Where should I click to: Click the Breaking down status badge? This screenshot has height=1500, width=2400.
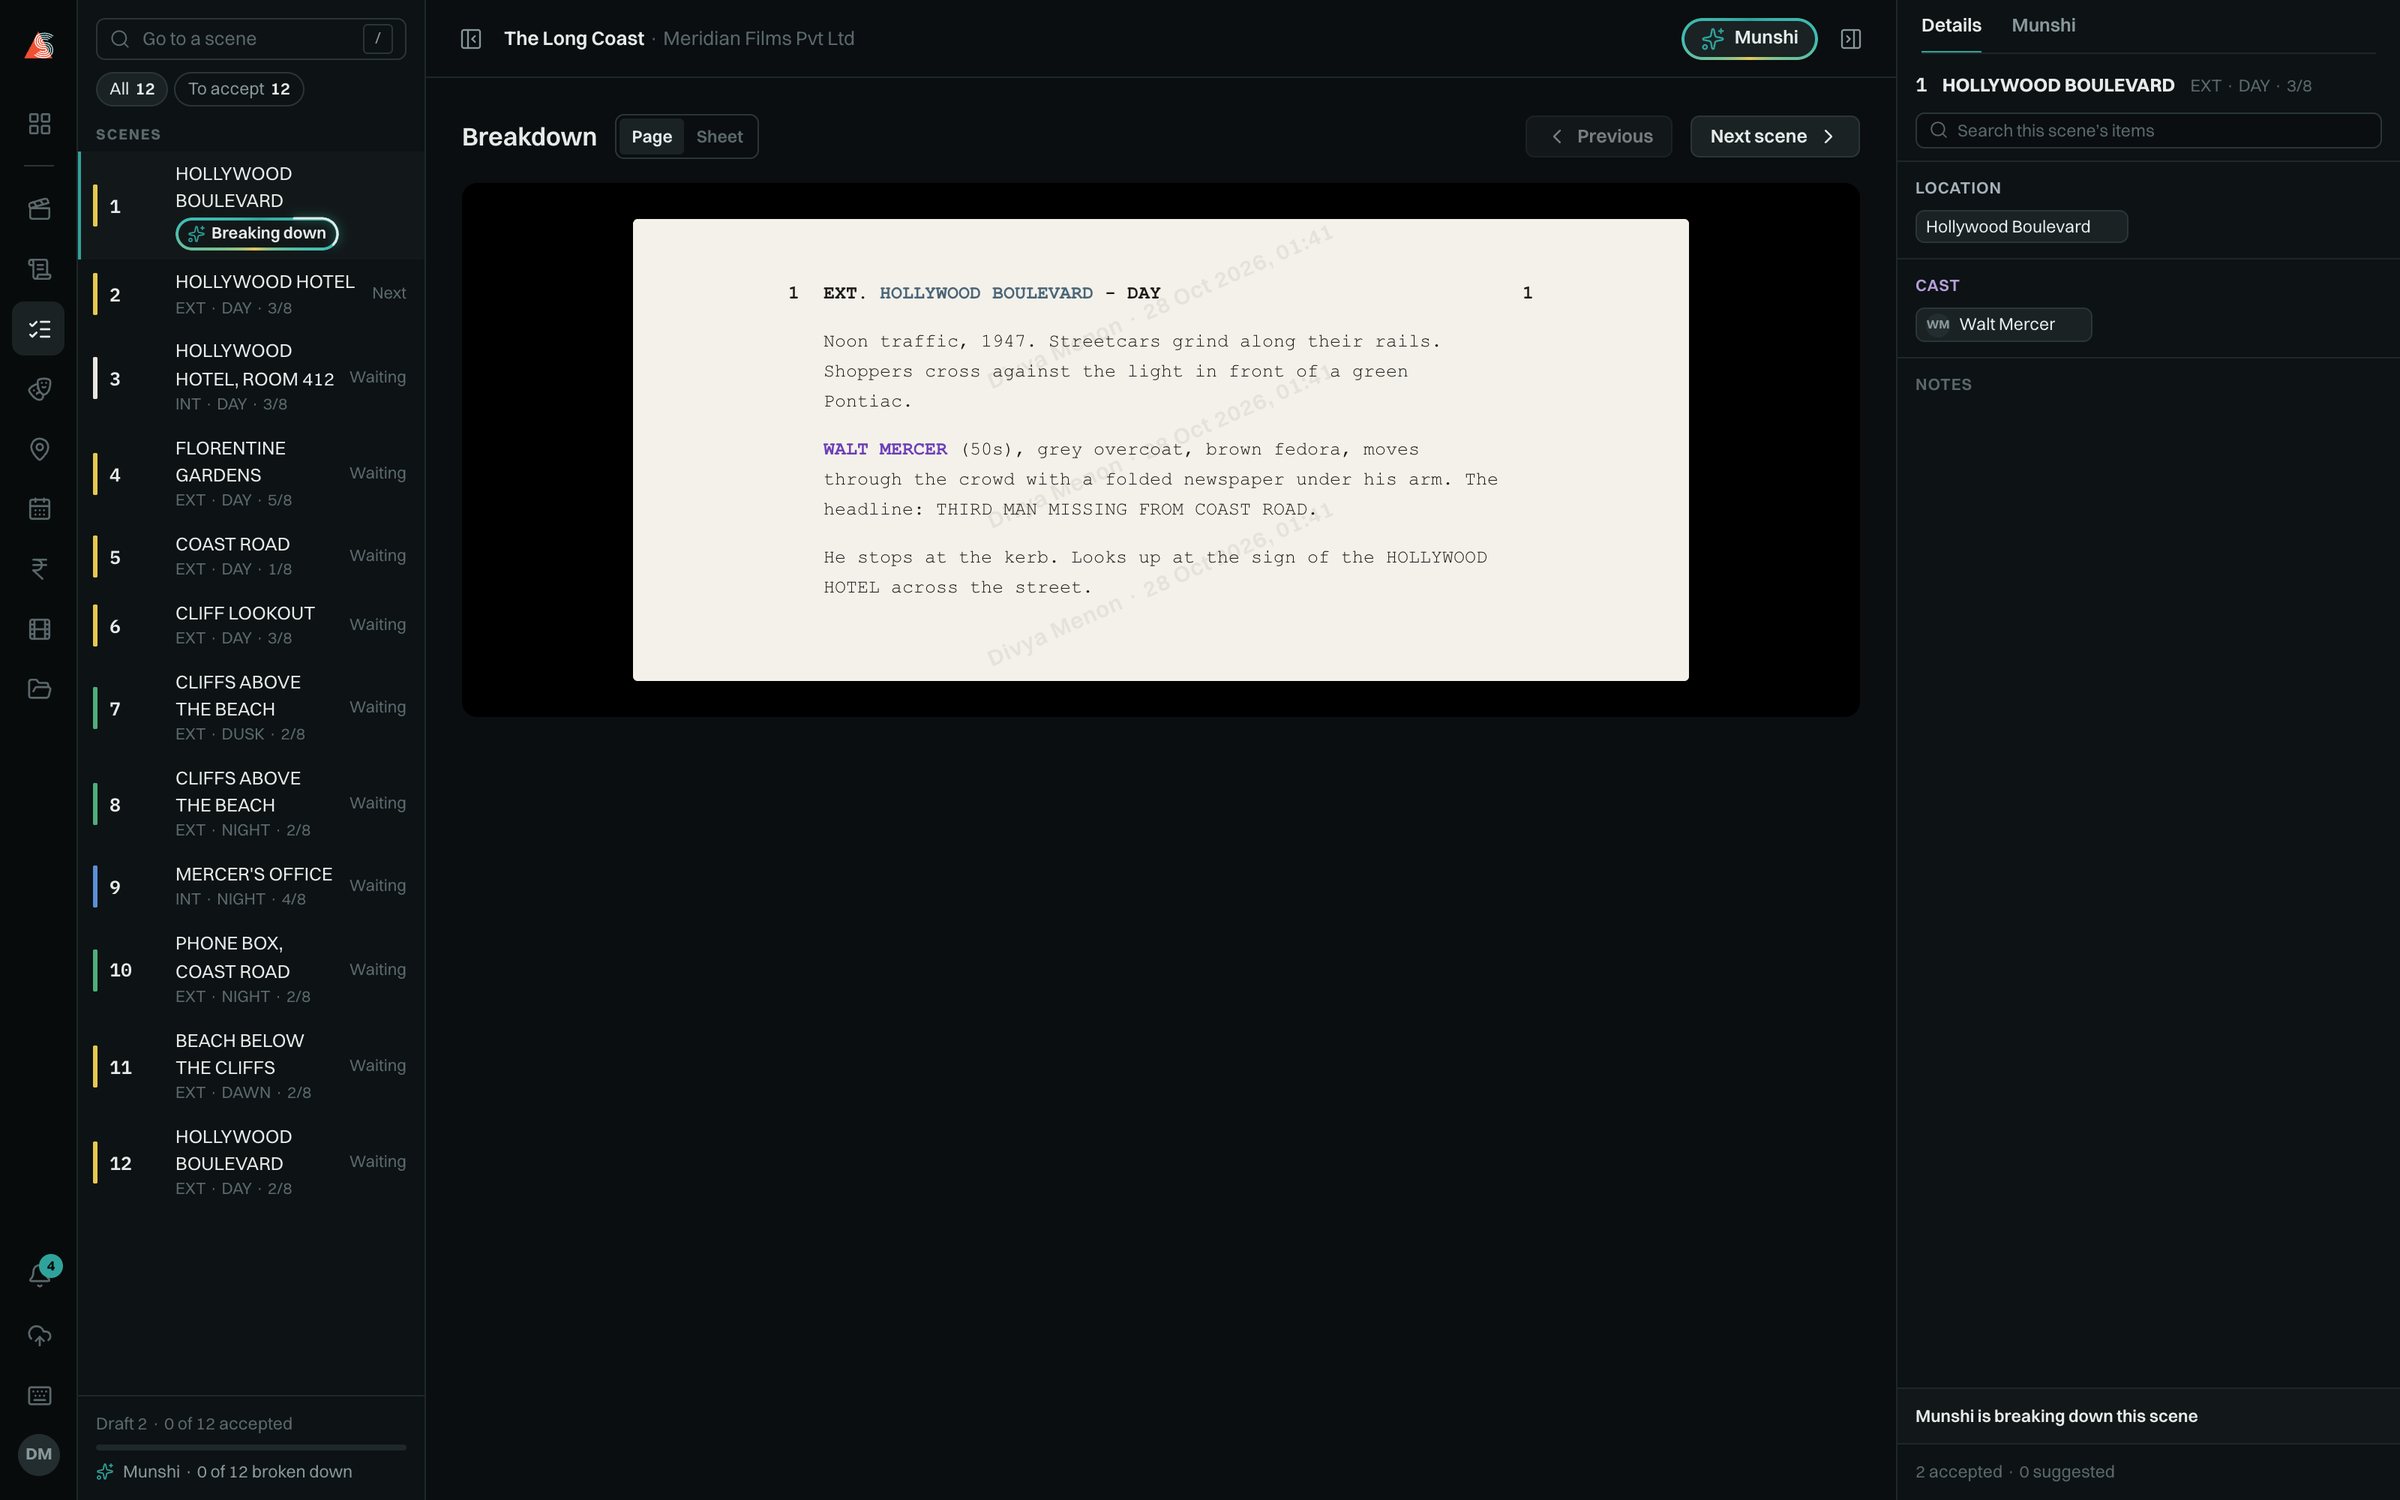click(x=257, y=233)
